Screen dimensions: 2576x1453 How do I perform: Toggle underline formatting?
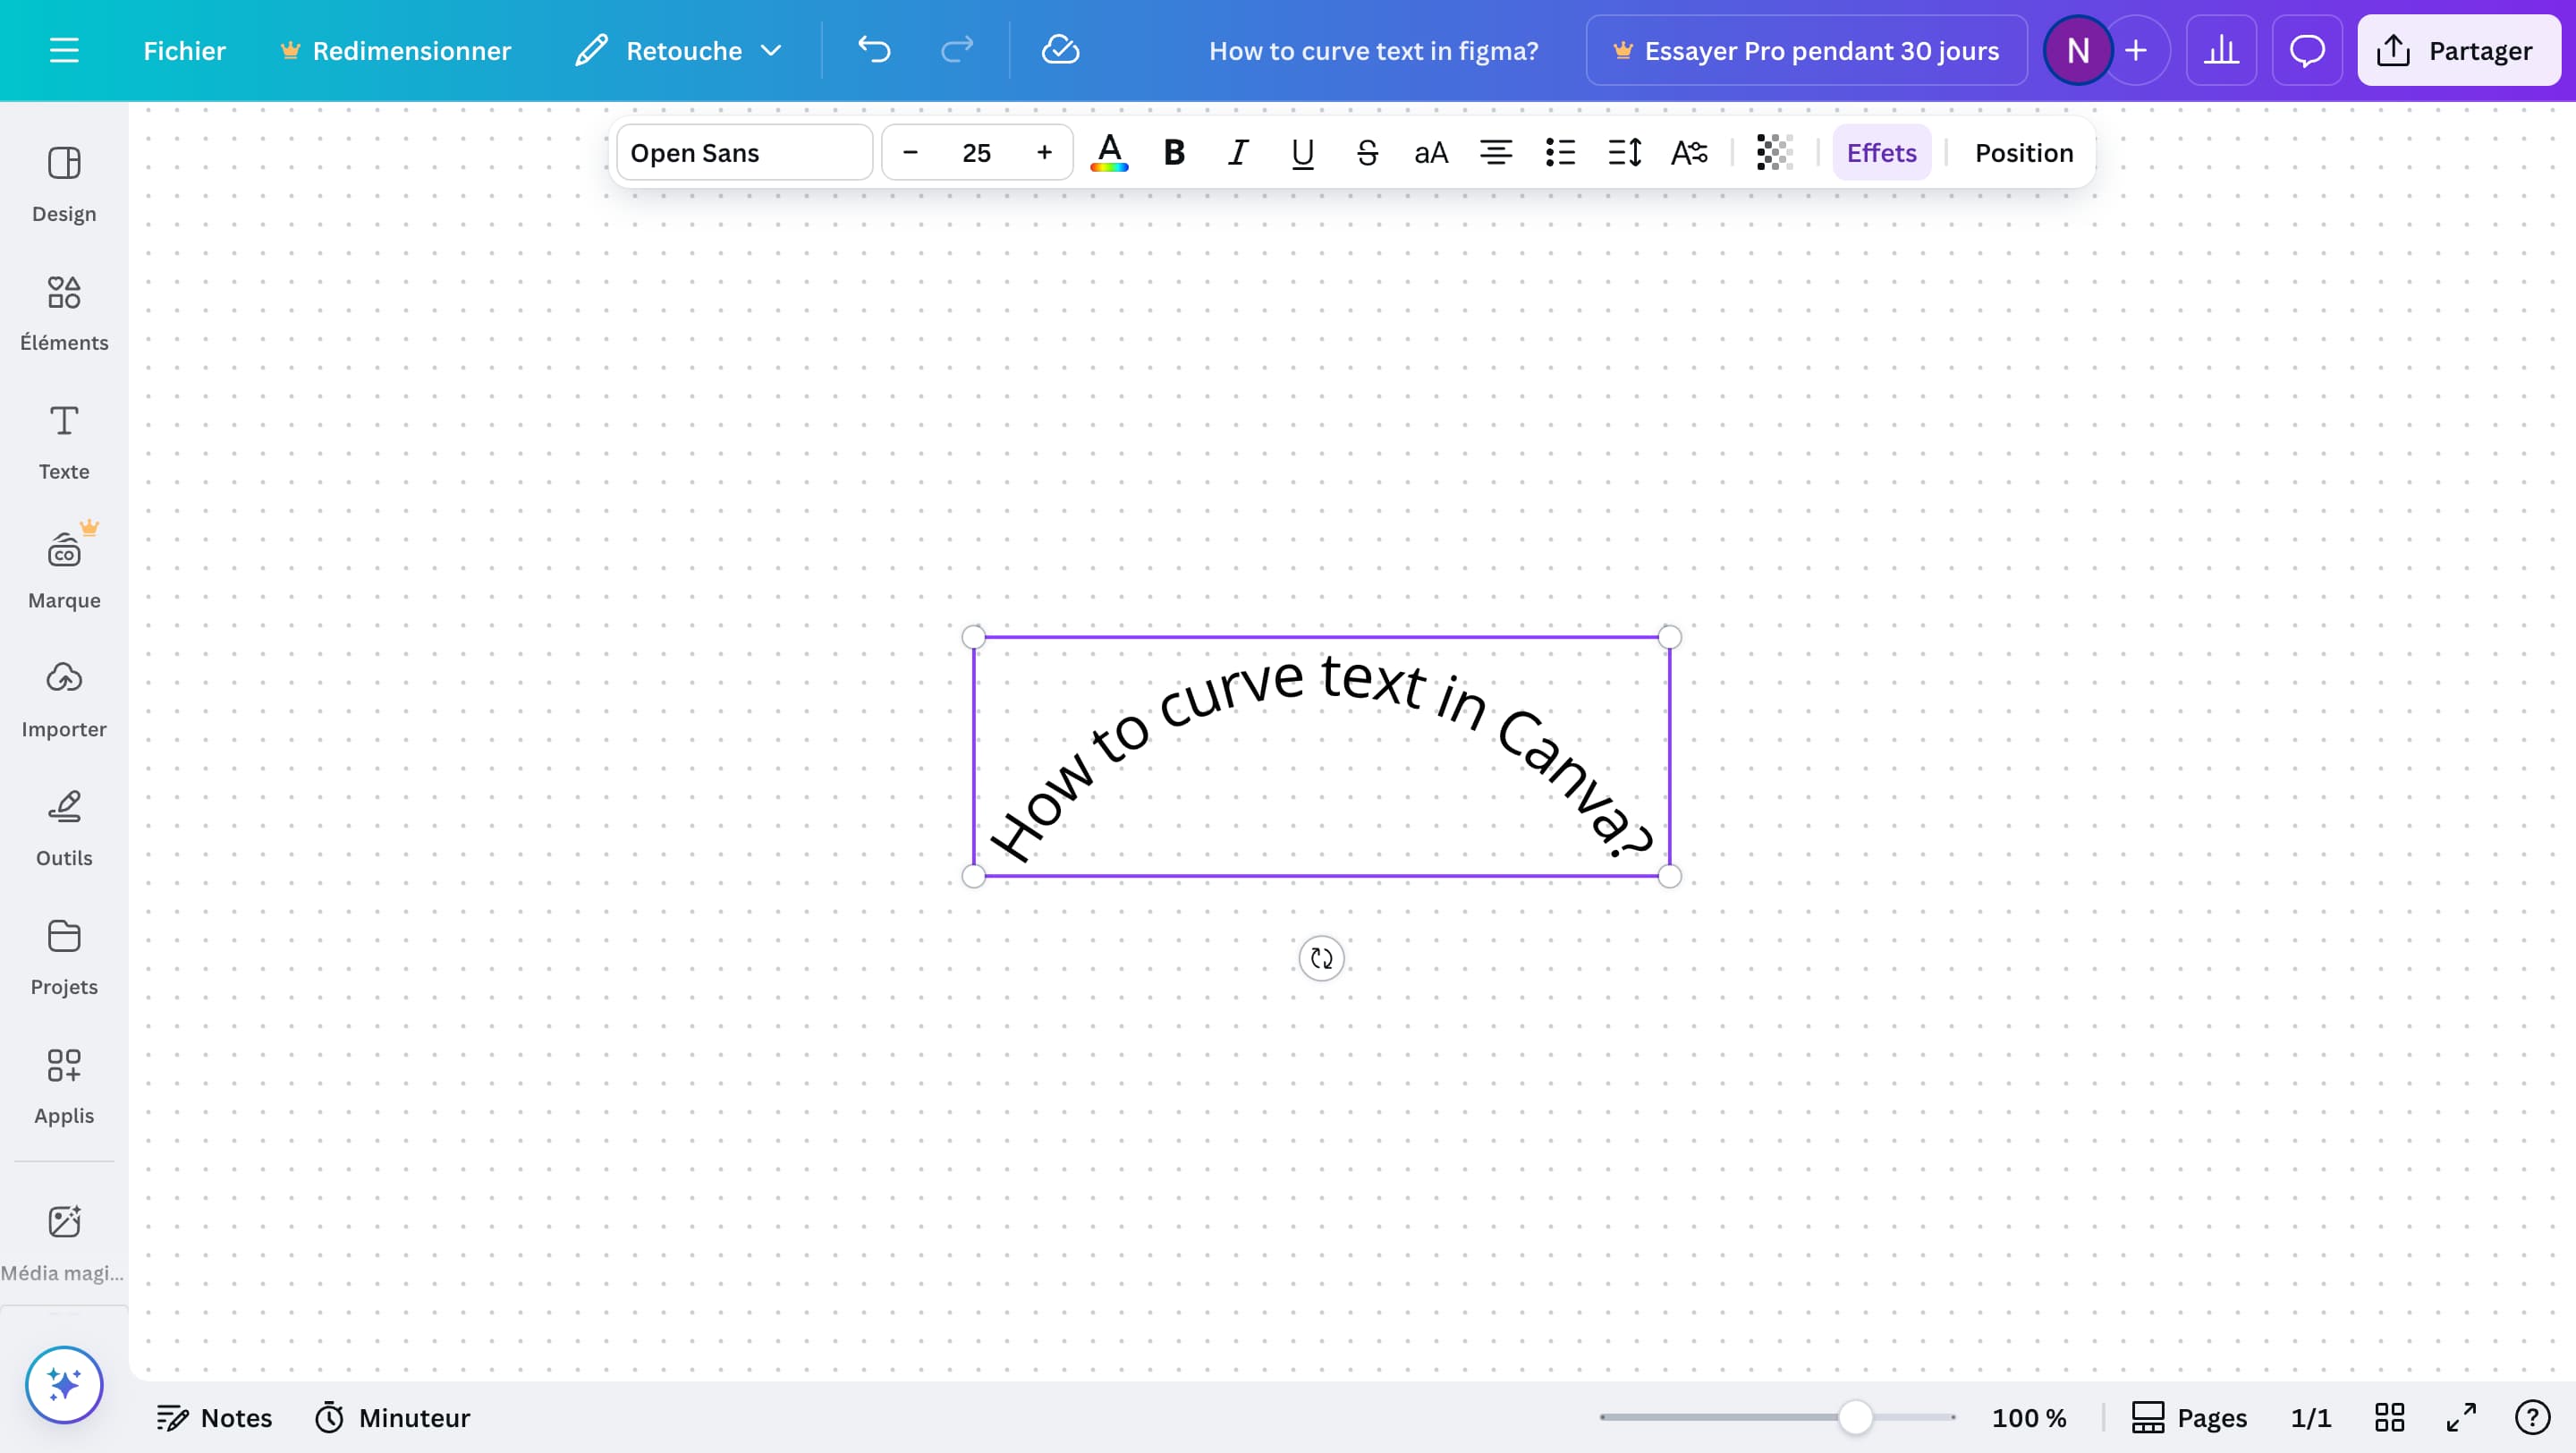pyautogui.click(x=1302, y=153)
